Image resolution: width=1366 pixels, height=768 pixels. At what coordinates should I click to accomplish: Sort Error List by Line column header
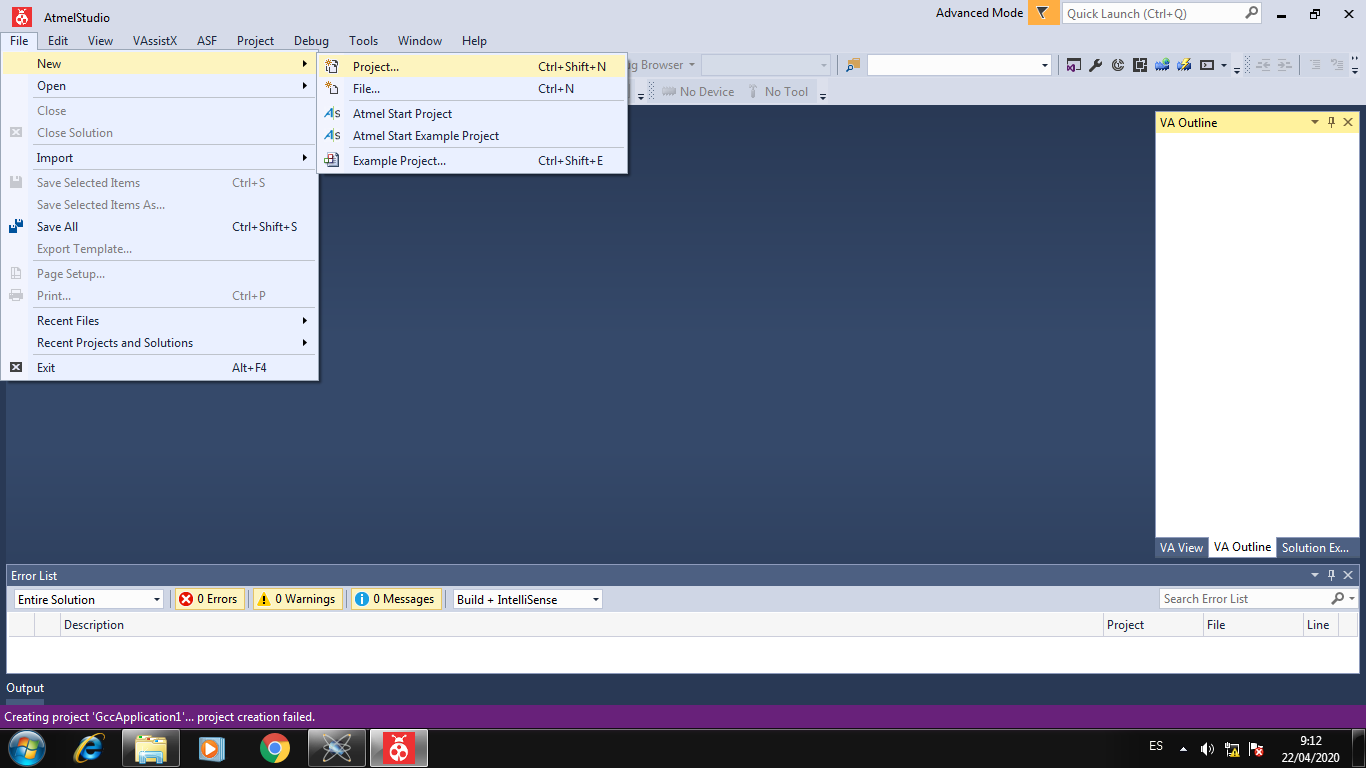point(1318,625)
